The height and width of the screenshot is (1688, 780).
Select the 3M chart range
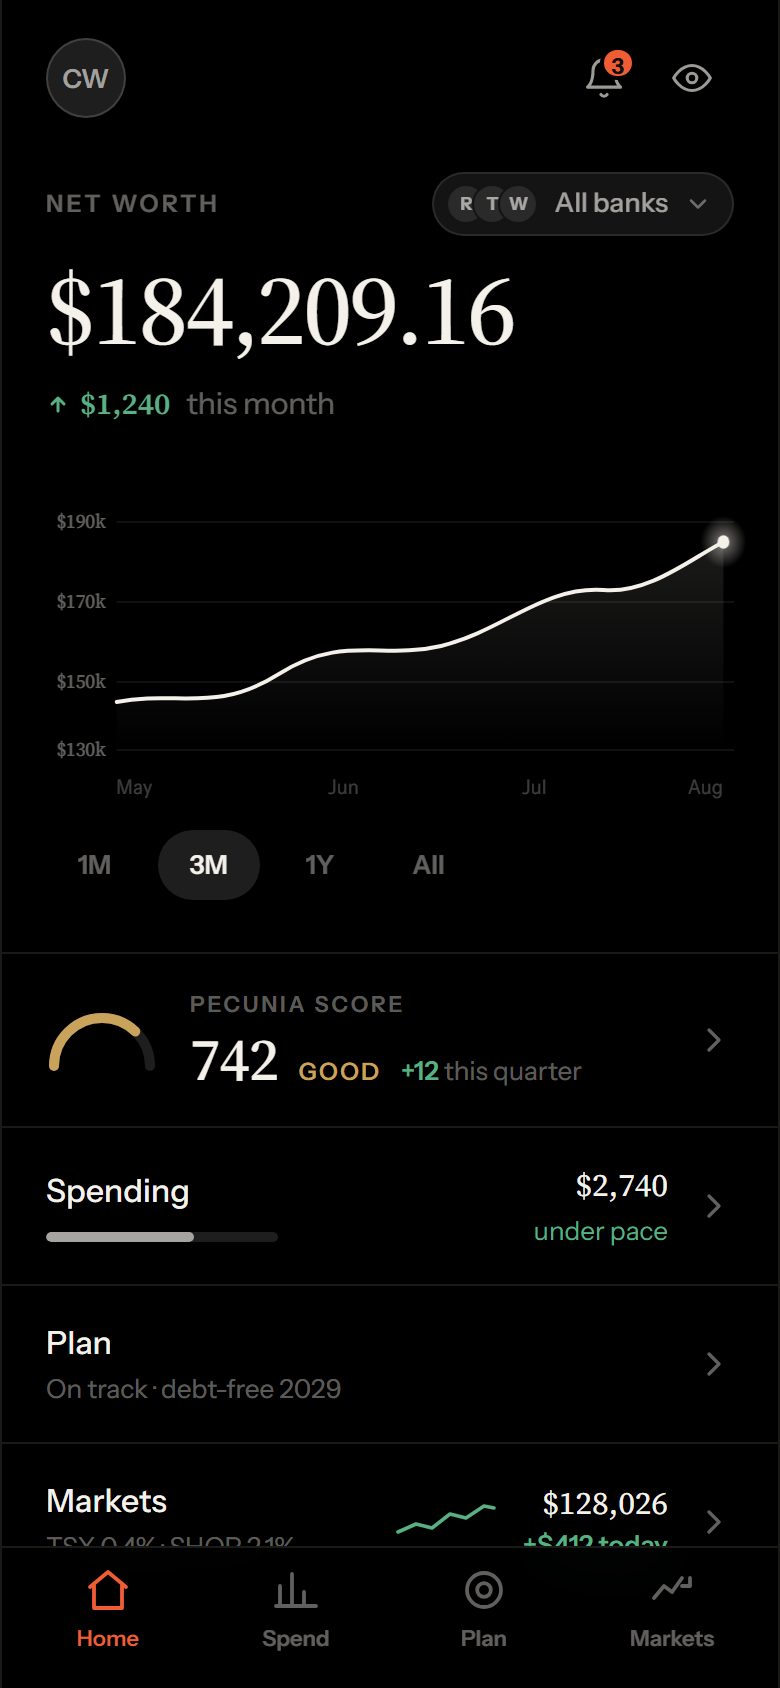tap(209, 865)
